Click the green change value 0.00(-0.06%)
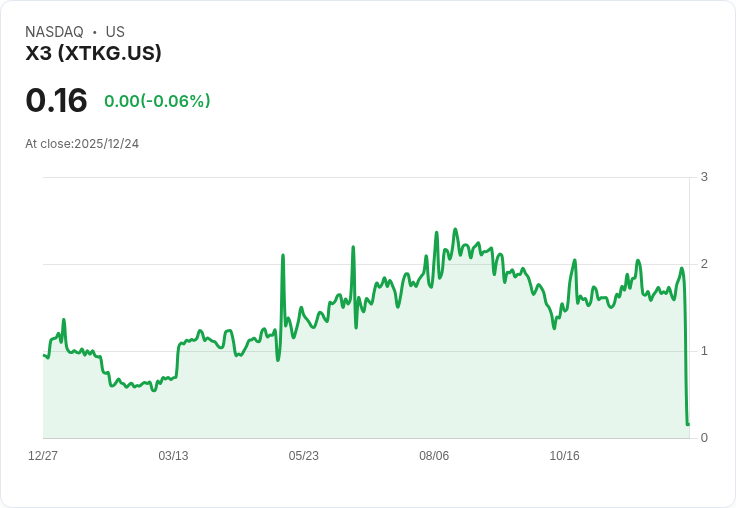 pyautogui.click(x=157, y=101)
